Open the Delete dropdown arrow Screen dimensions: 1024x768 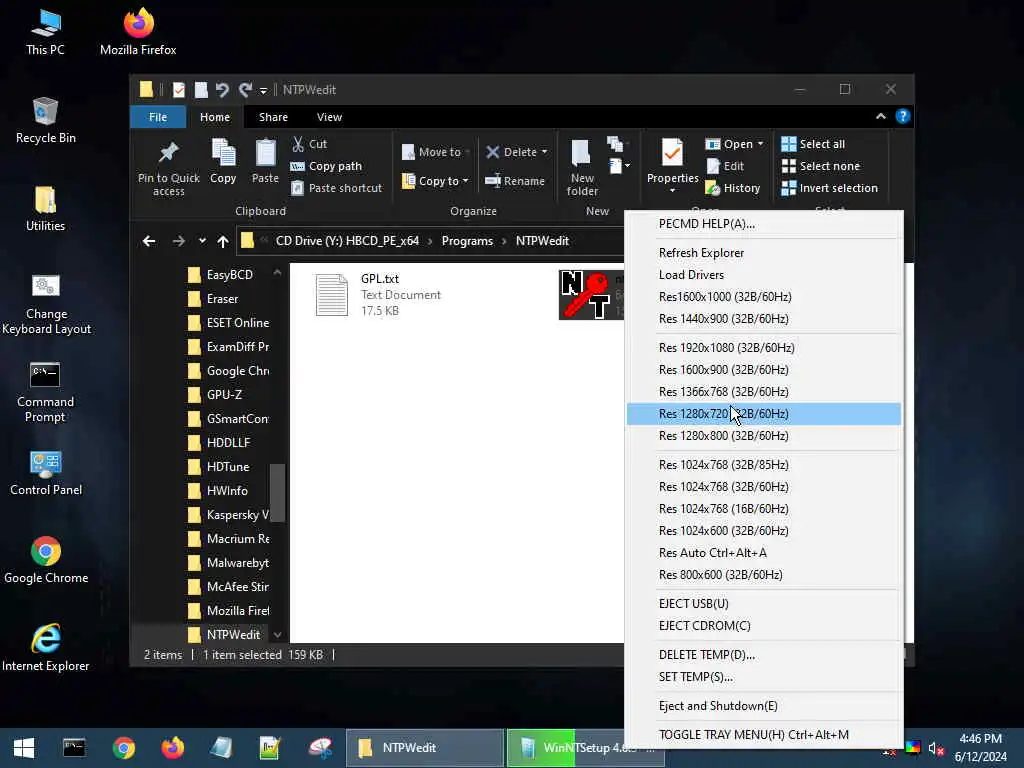544,152
